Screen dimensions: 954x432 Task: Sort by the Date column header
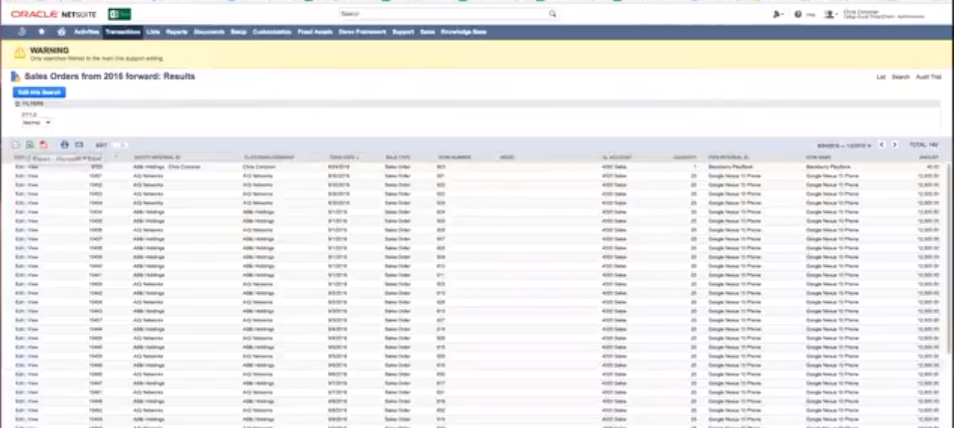click(x=344, y=158)
